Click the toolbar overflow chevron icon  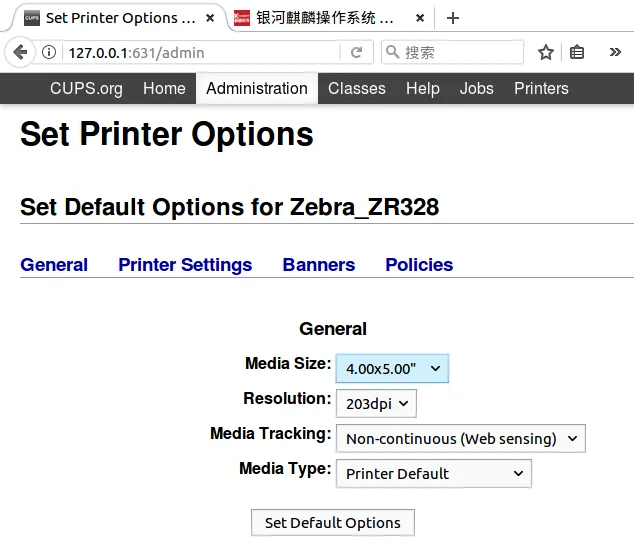point(617,52)
